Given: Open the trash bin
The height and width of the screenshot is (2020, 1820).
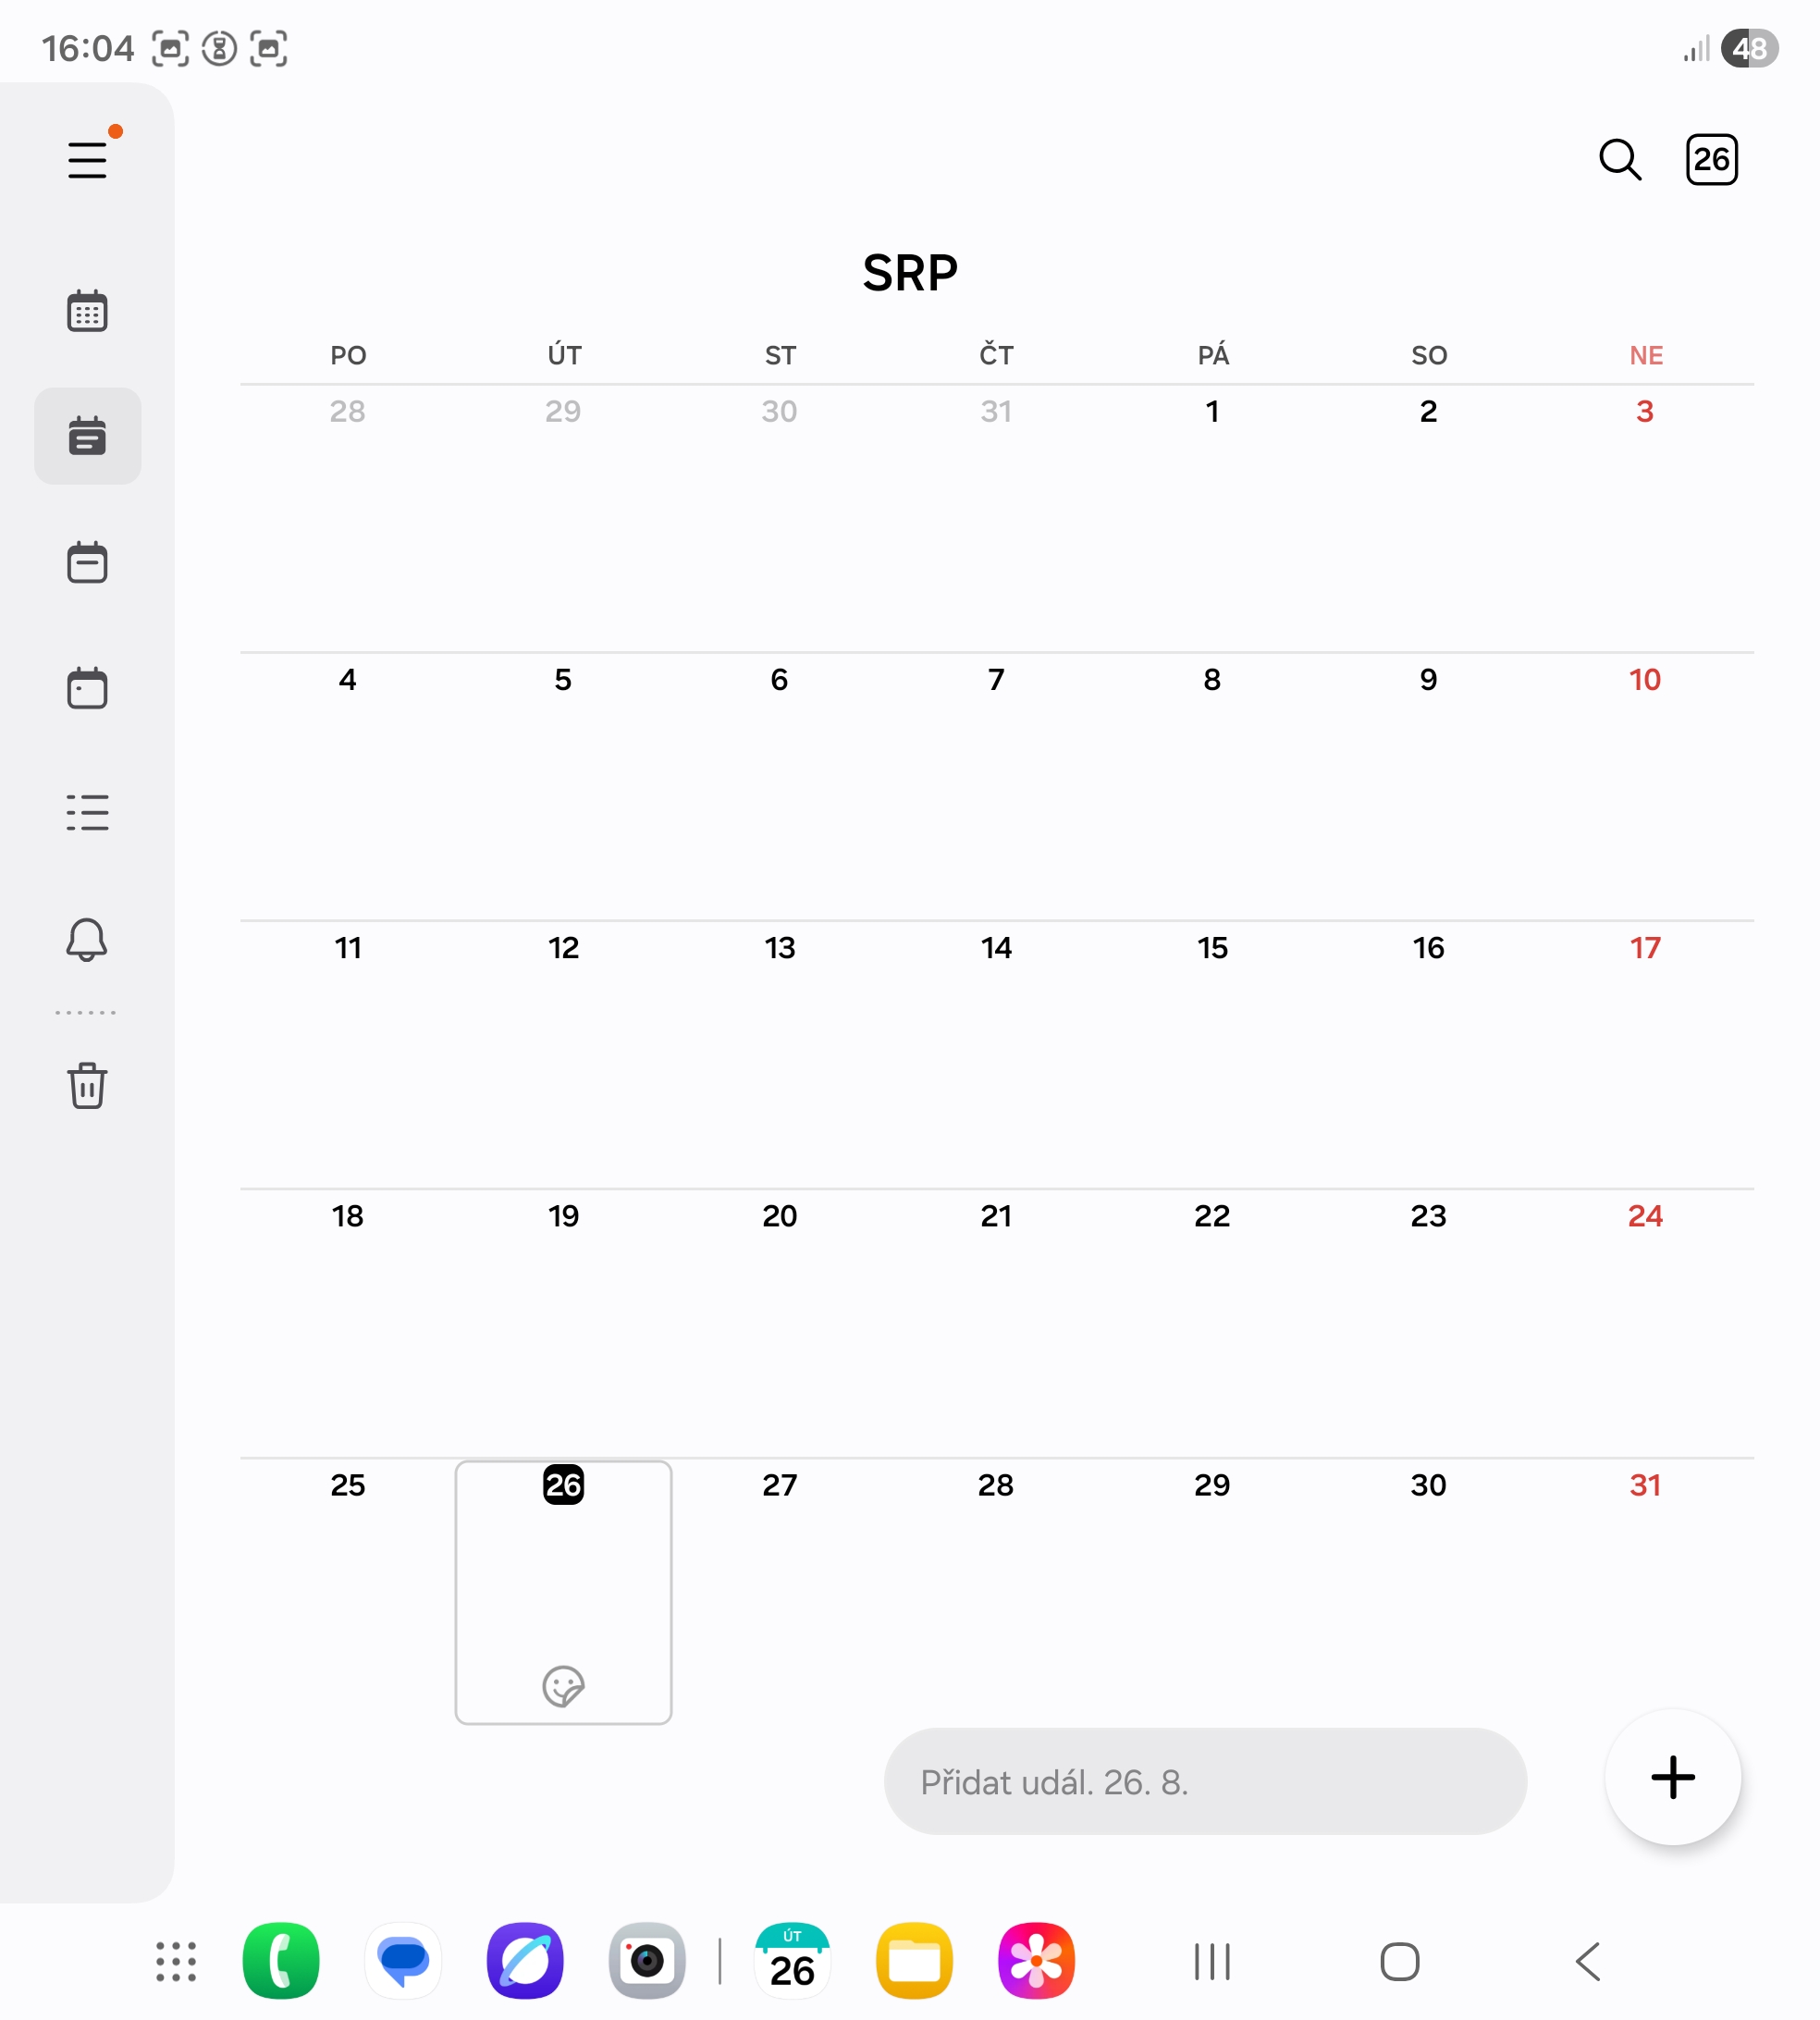Looking at the screenshot, I should point(88,1085).
